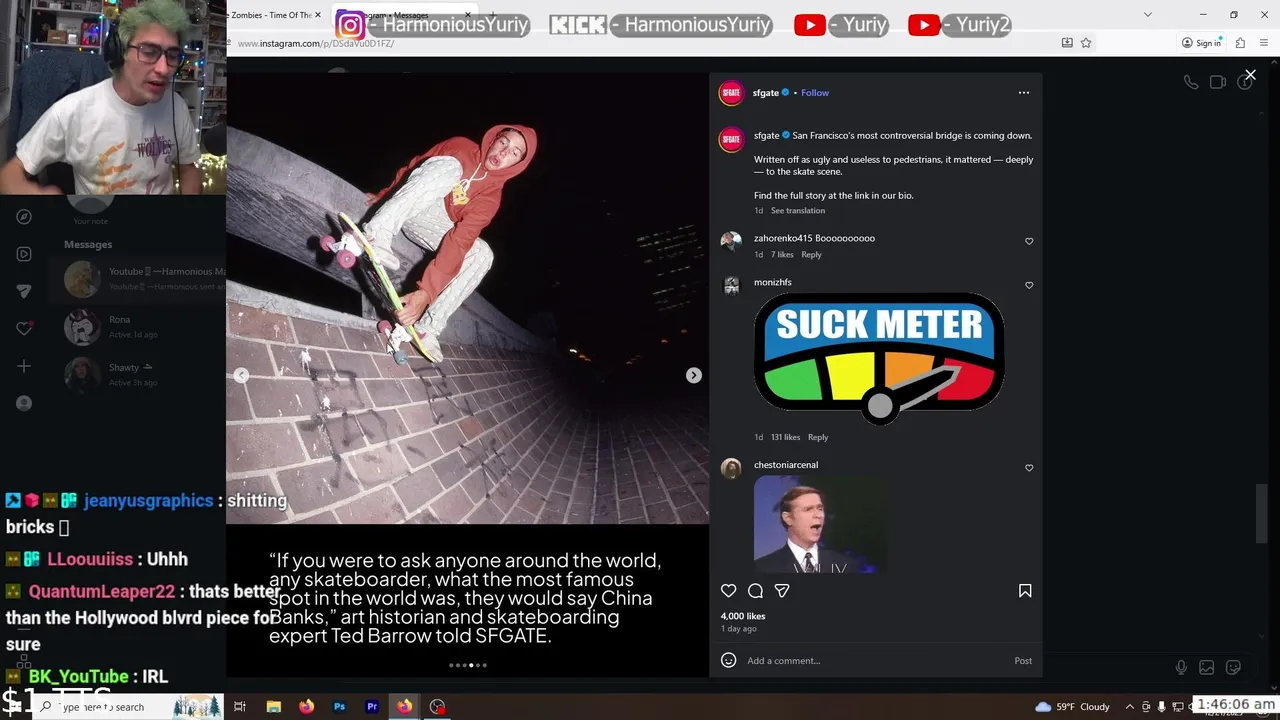
Task: Focus the Add a comment field
Action: point(875,660)
